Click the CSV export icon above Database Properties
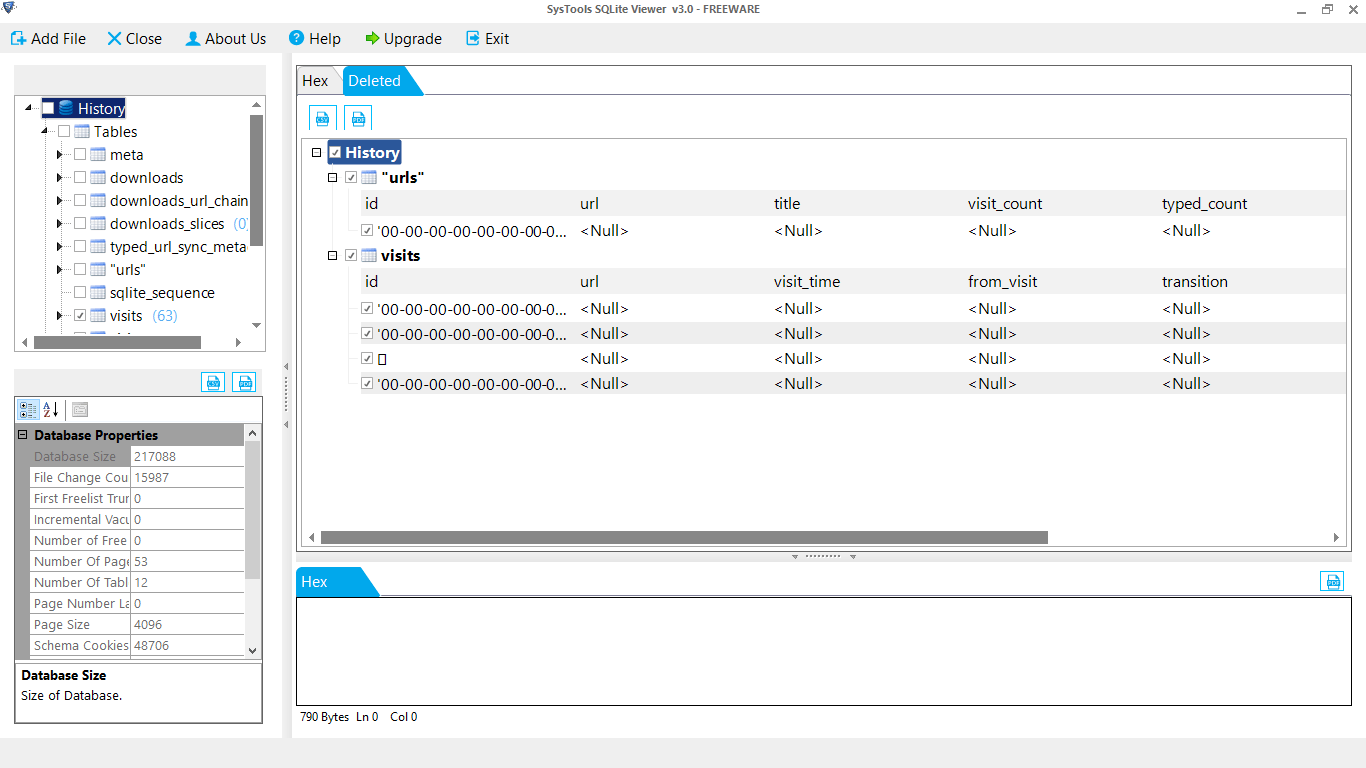The height and width of the screenshot is (768, 1366). click(213, 382)
